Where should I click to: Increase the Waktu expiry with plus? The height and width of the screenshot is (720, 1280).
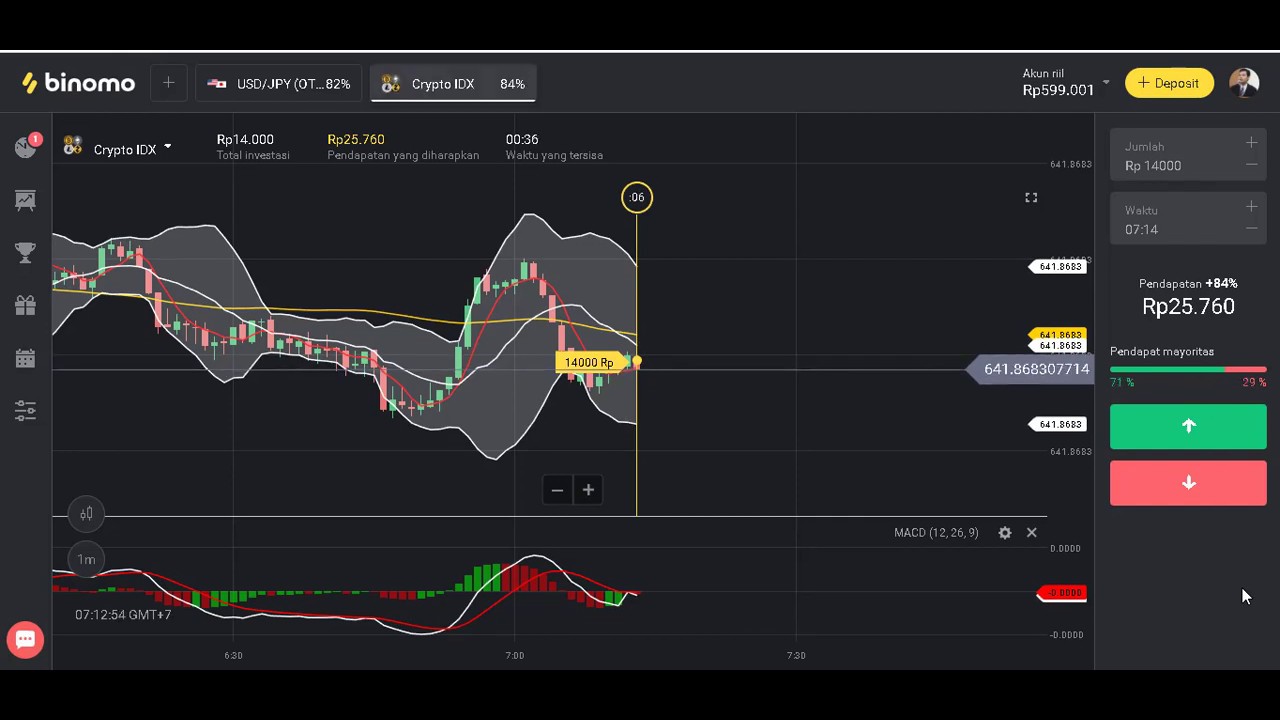[1251, 207]
